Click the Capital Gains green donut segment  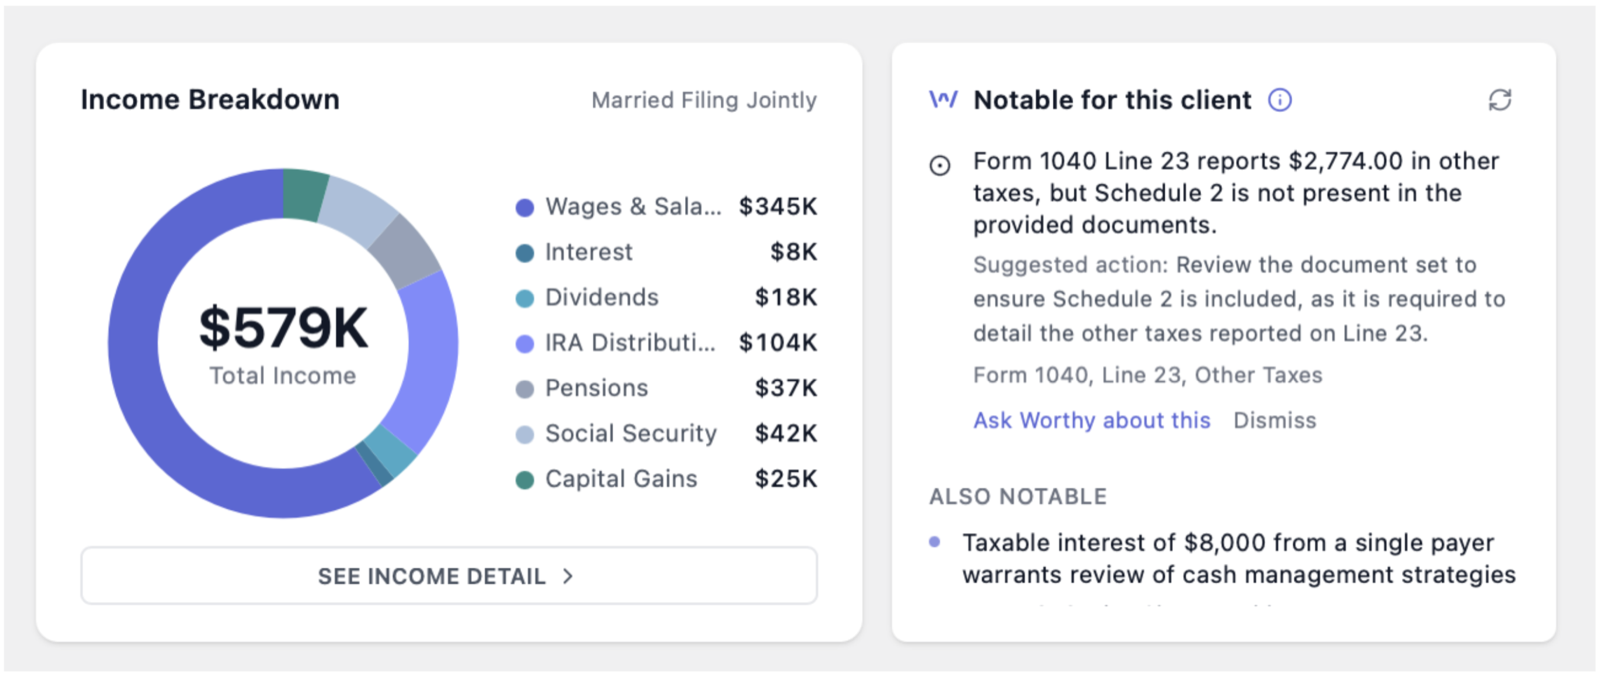[x=304, y=195]
